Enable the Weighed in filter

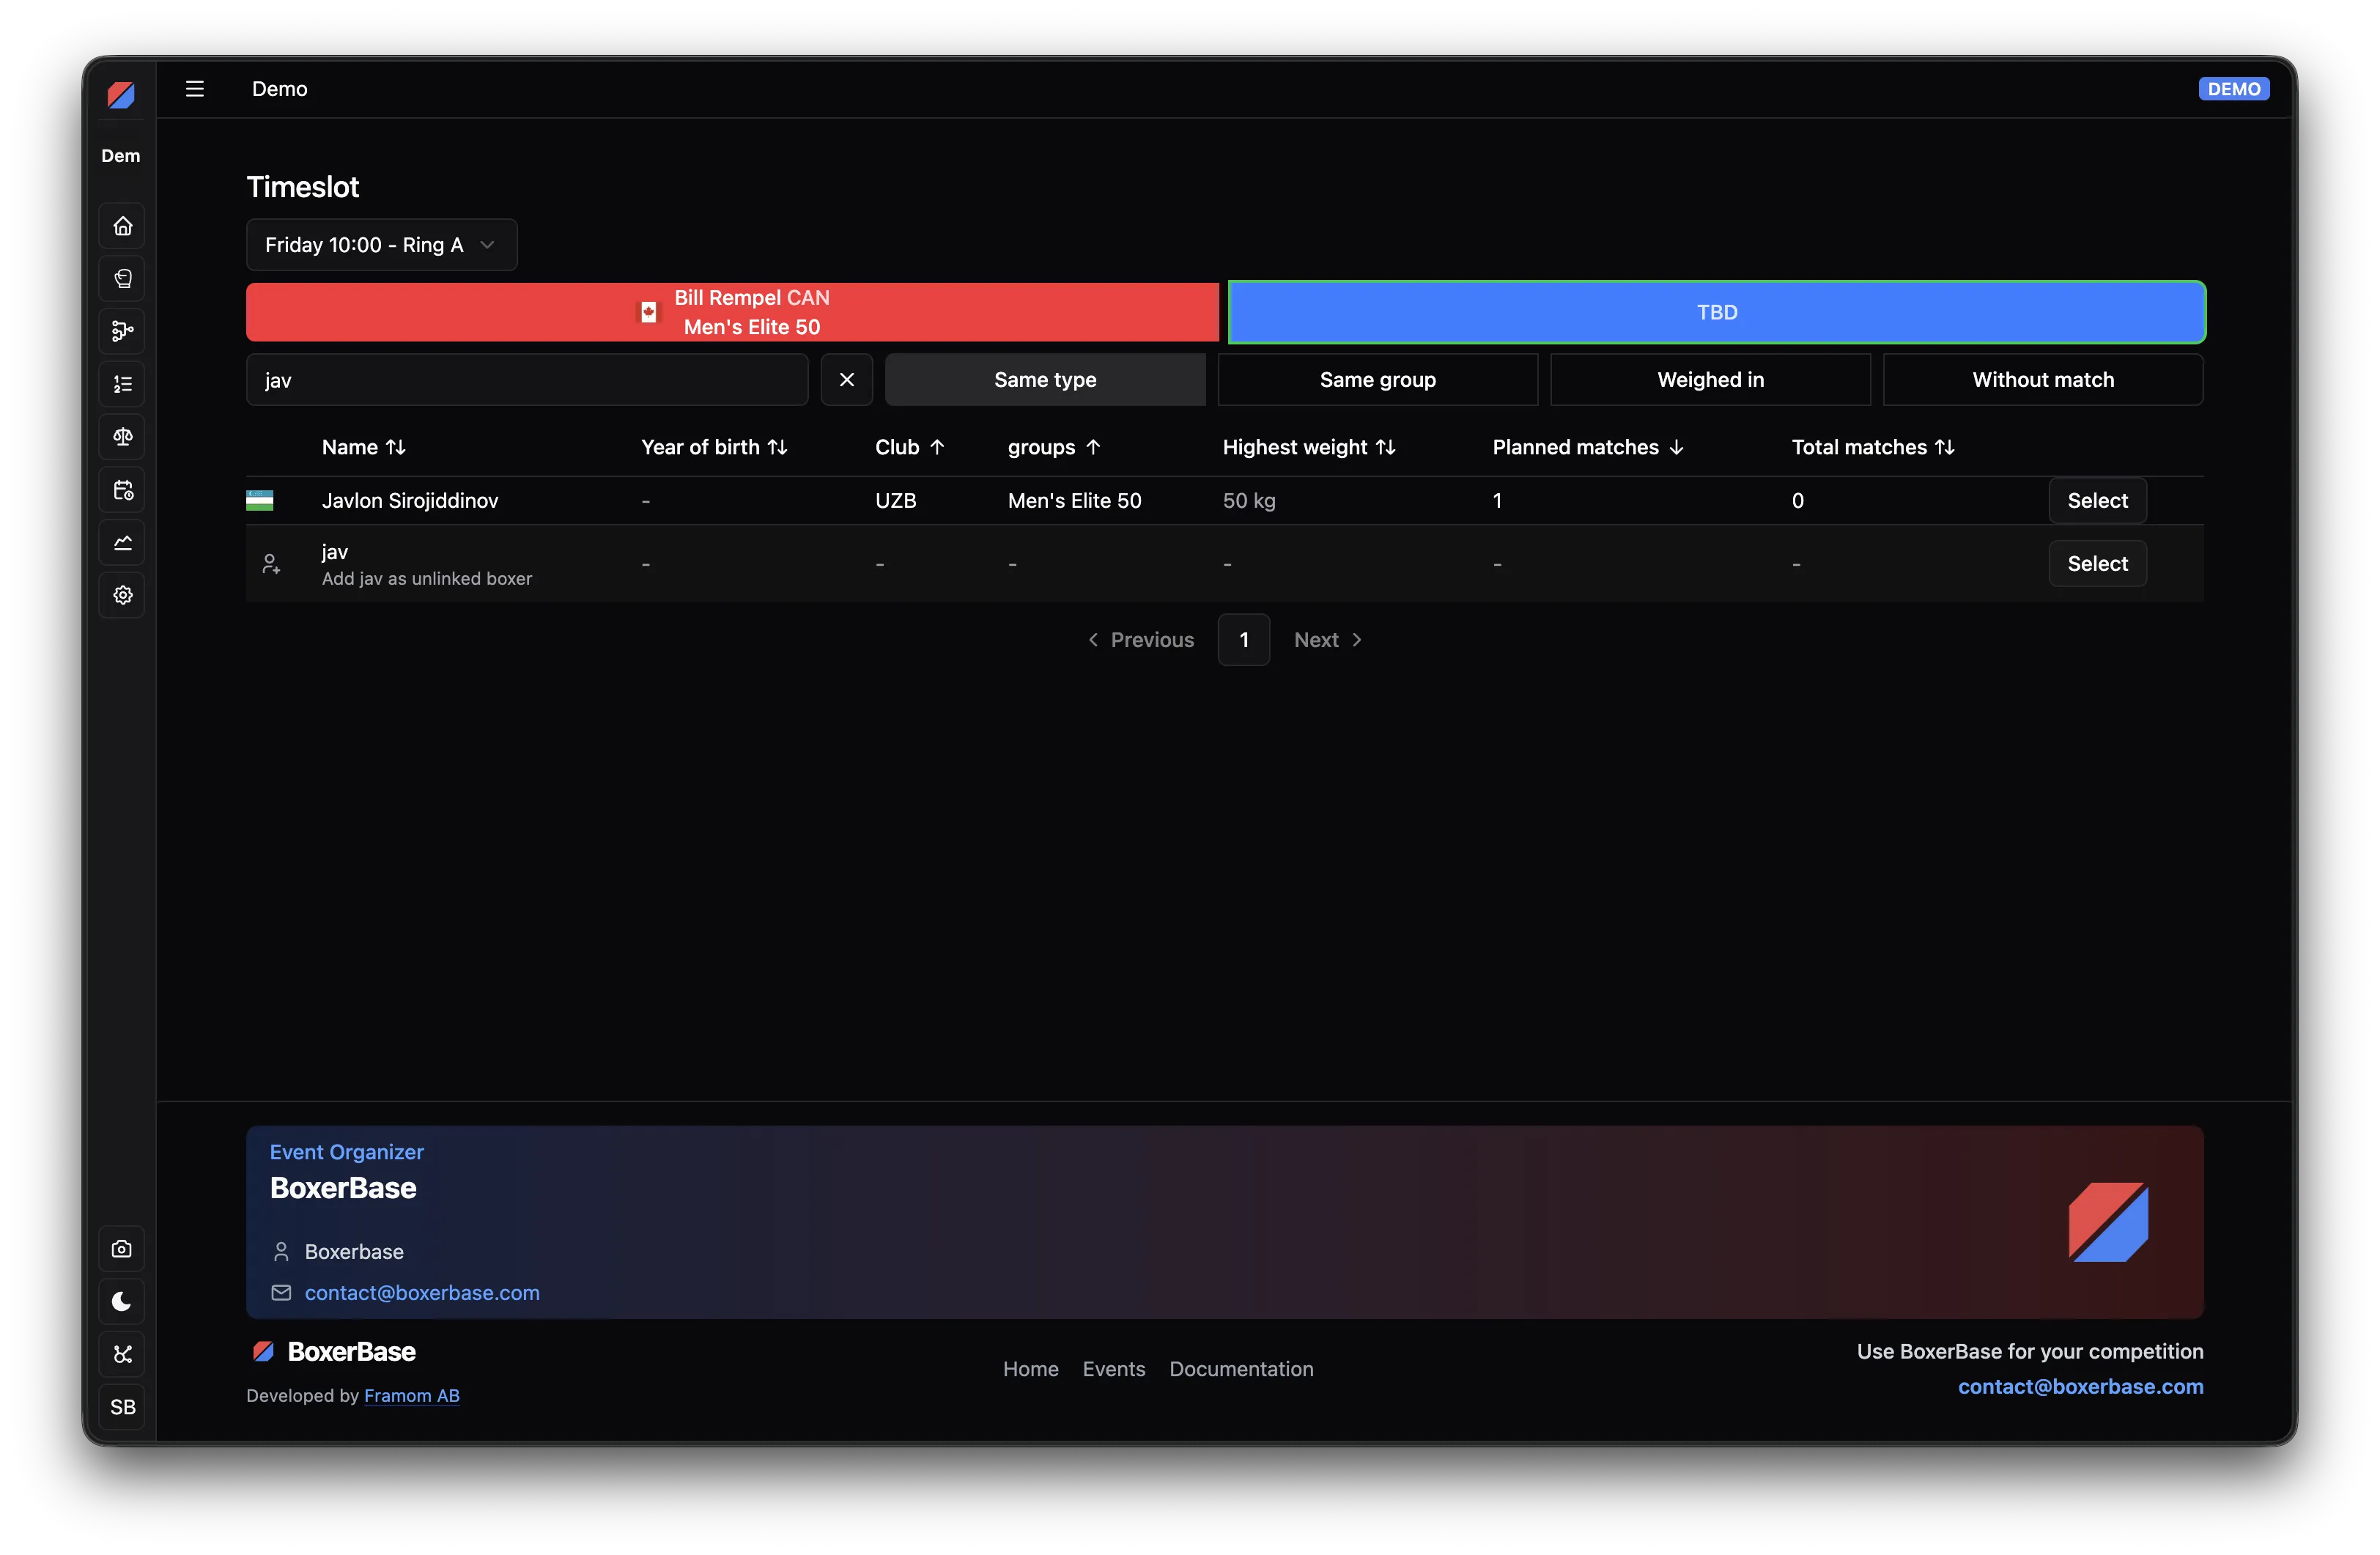(1710, 380)
